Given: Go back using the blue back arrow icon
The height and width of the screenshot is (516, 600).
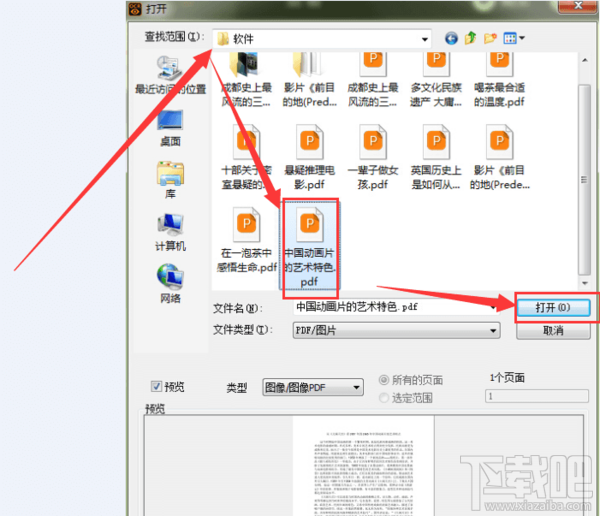Looking at the screenshot, I should (451, 38).
